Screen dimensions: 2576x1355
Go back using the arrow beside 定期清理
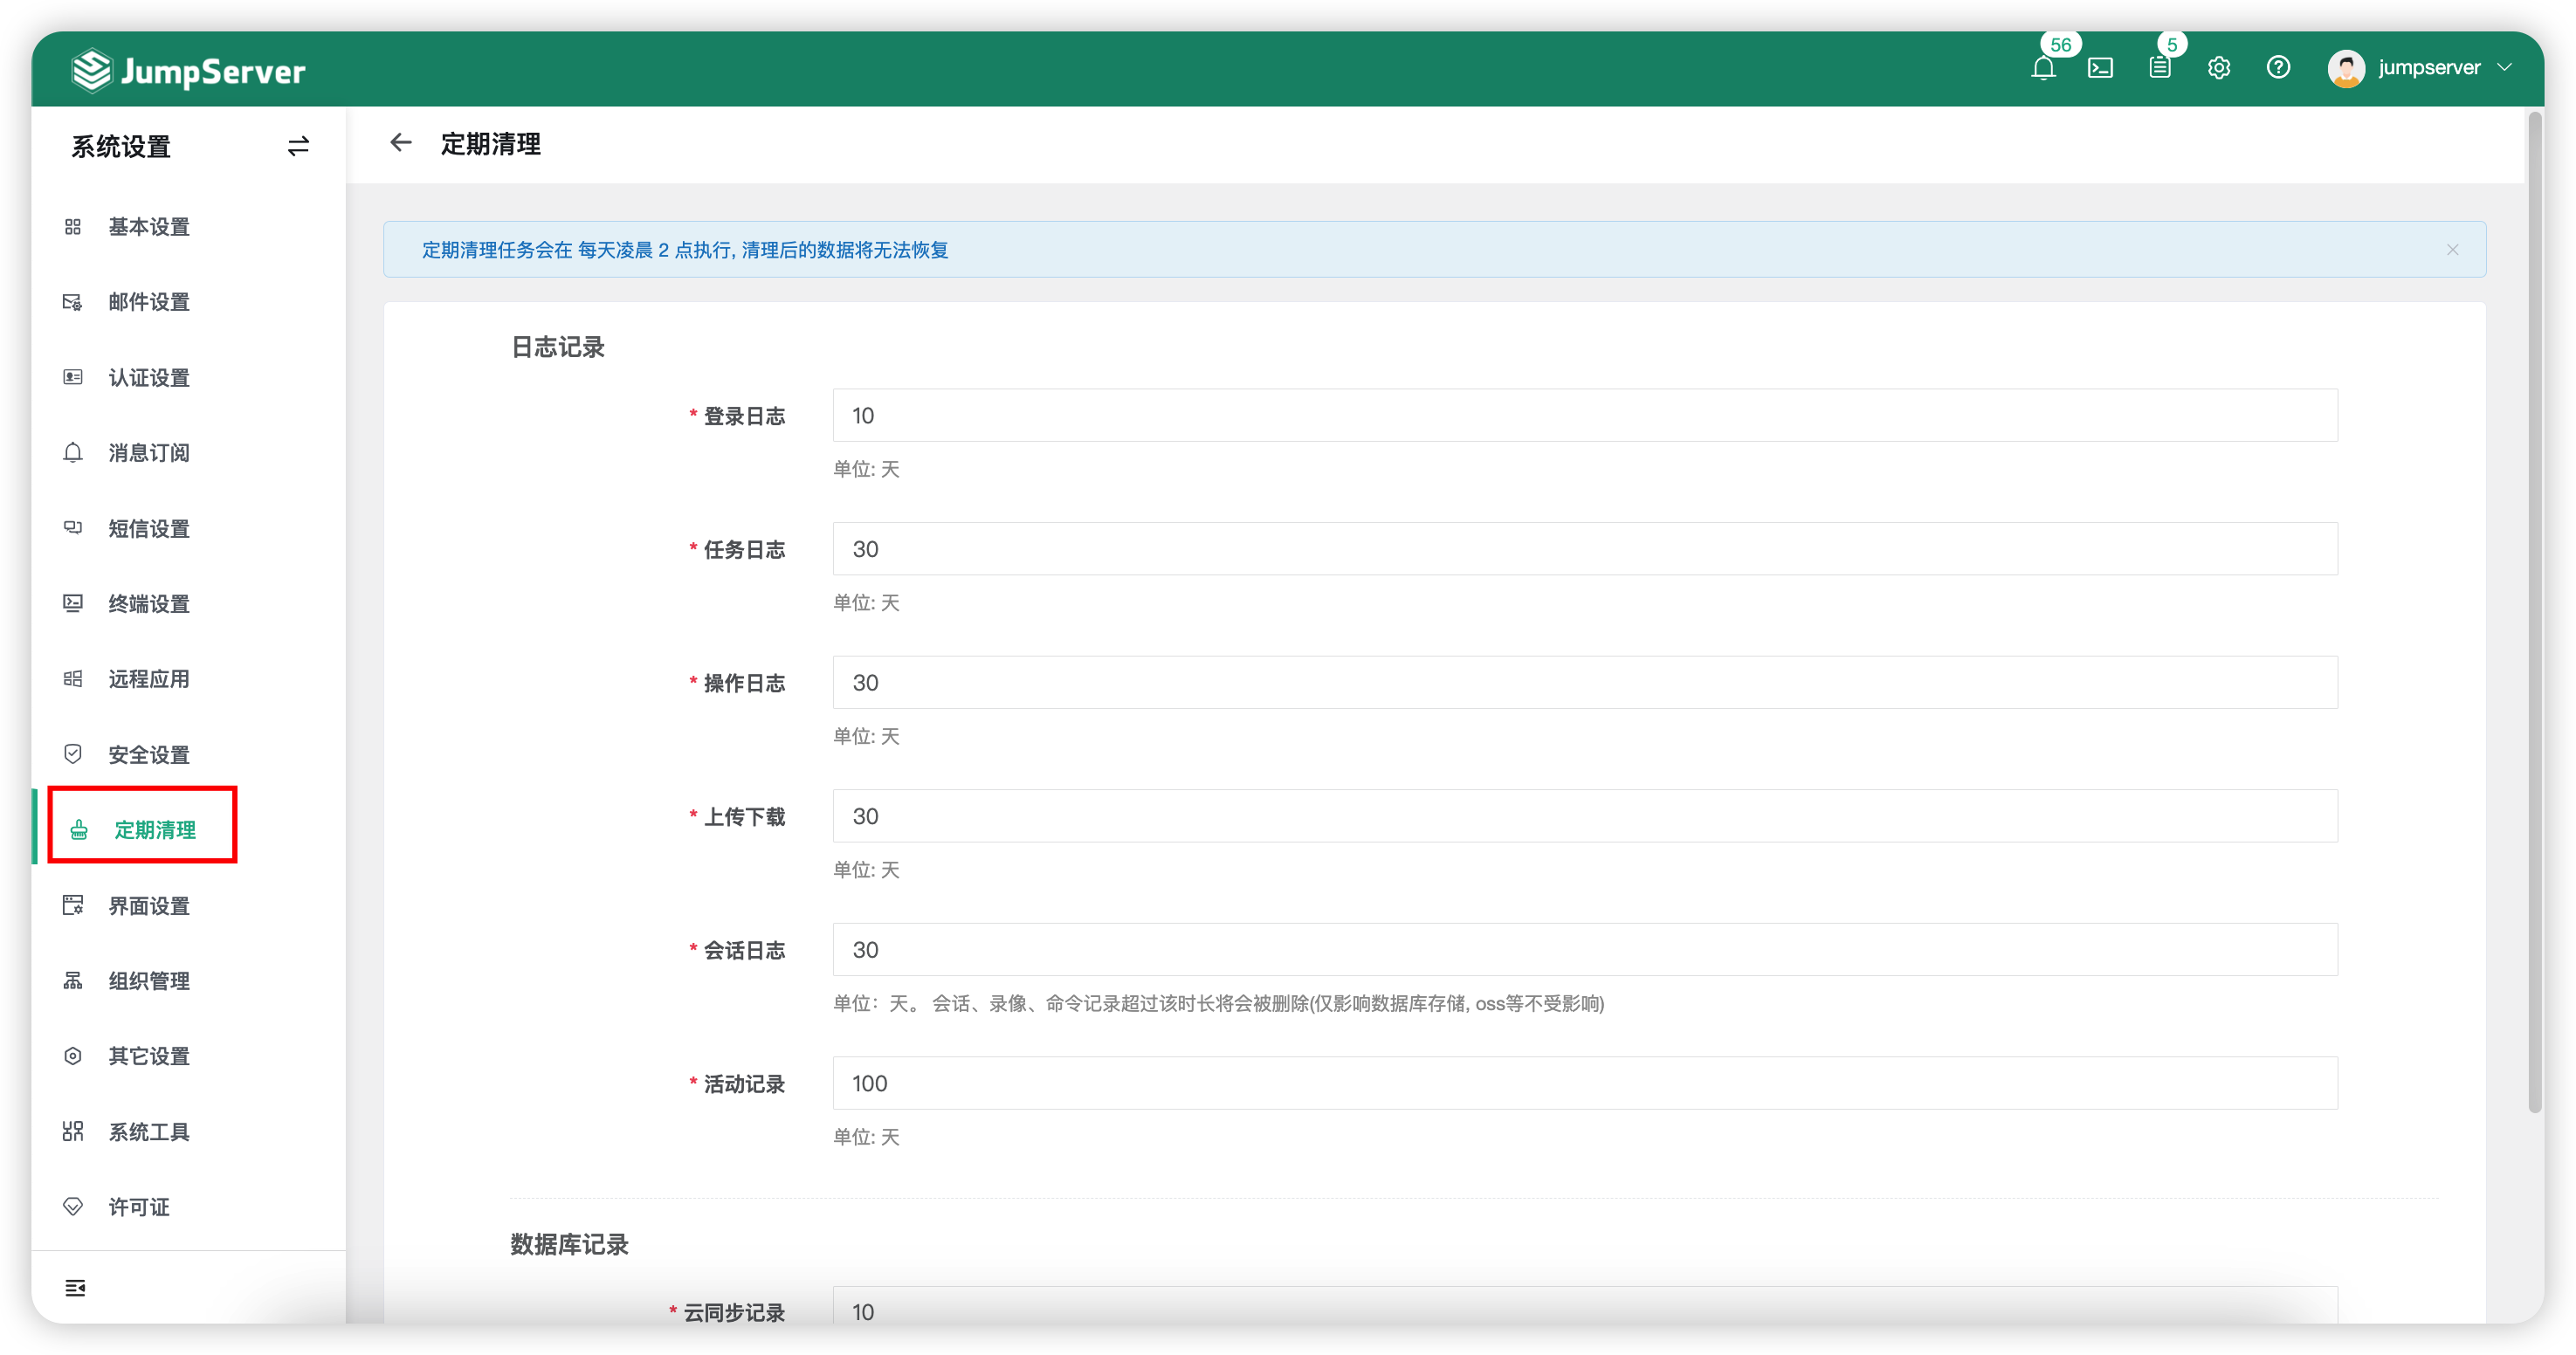click(401, 143)
